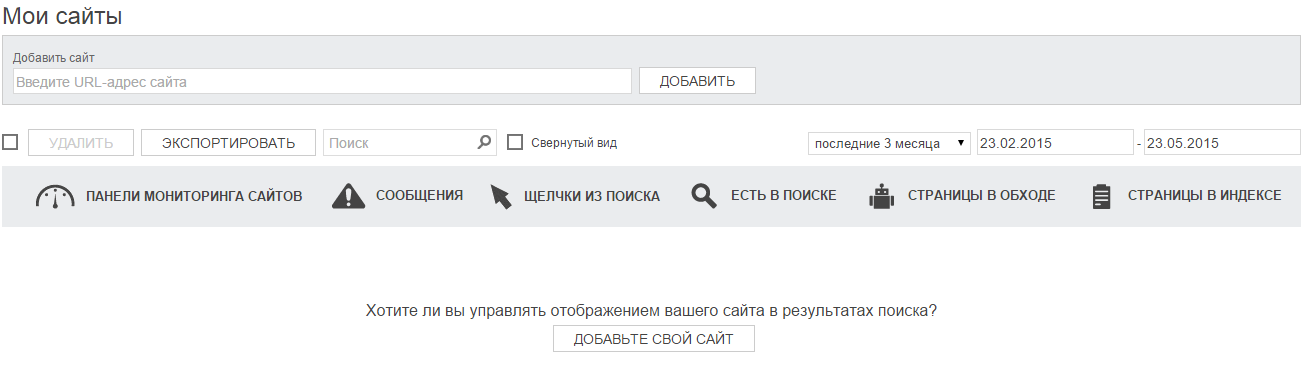Switch to the Сообщения tab
The height and width of the screenshot is (368, 1301).
419,196
